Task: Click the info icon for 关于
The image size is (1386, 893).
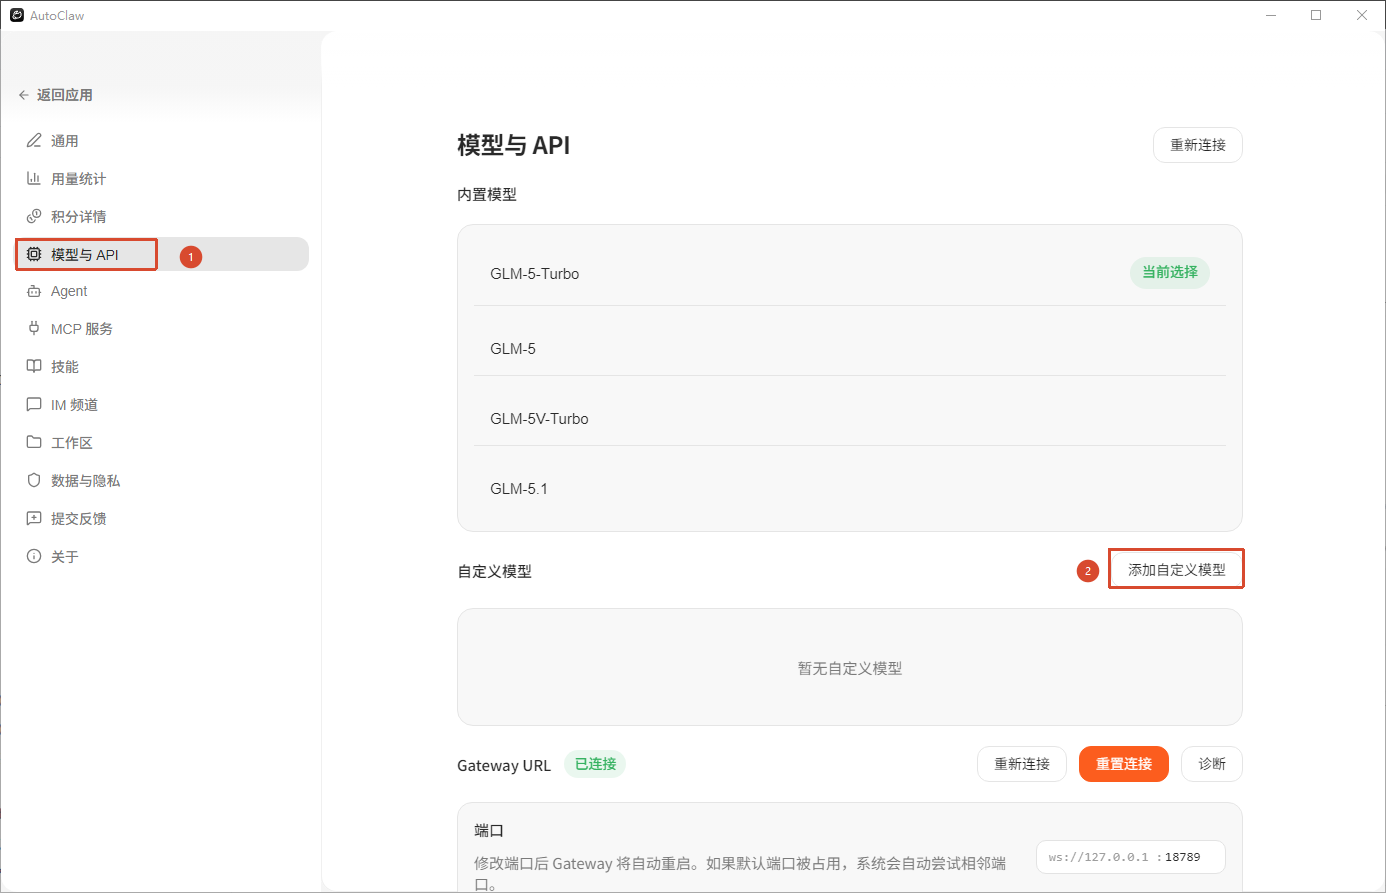Action: (34, 556)
